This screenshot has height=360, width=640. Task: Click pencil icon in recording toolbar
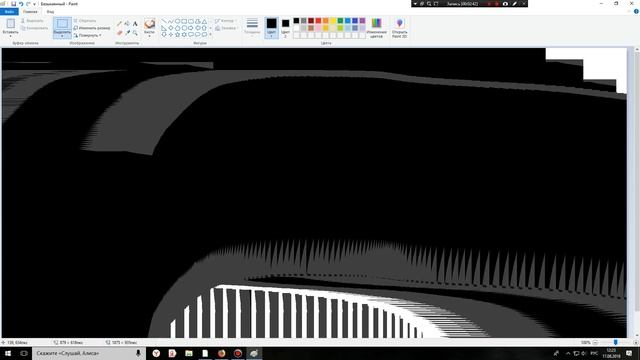515,4
